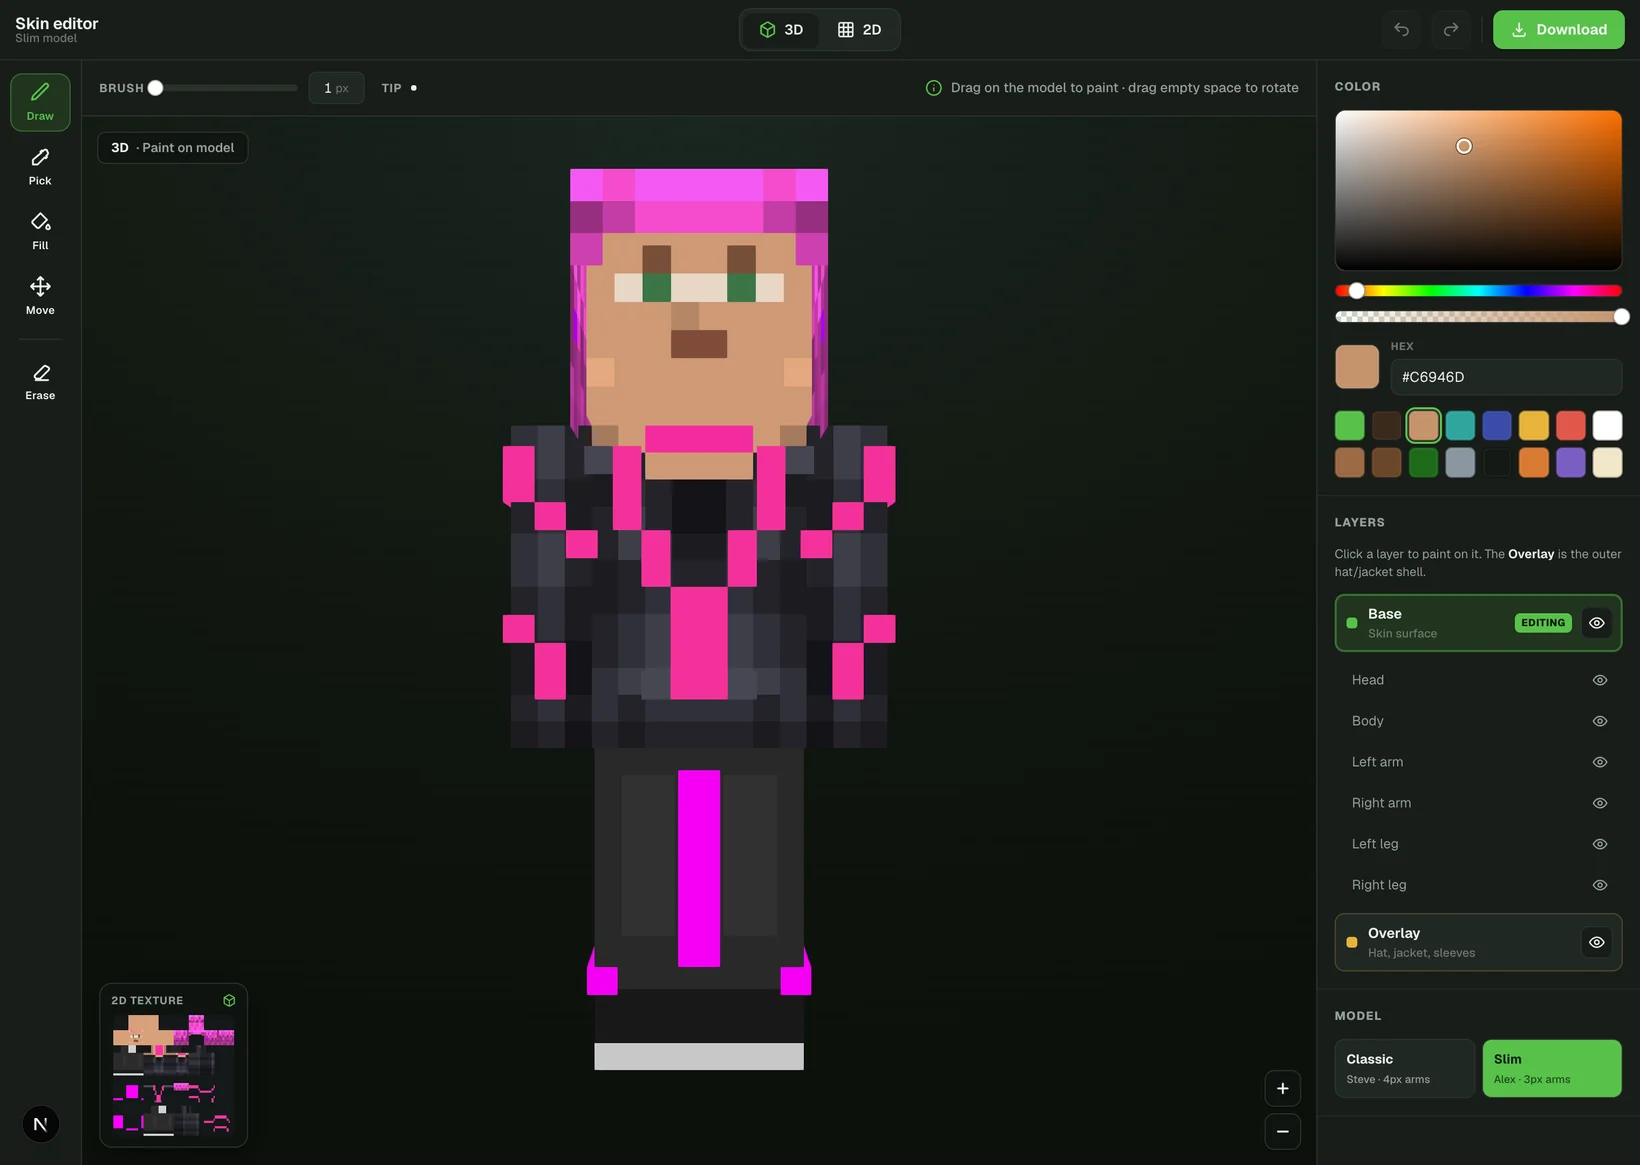Click the undo arrow
Screen dimensions: 1640x1165
tap(1402, 29)
